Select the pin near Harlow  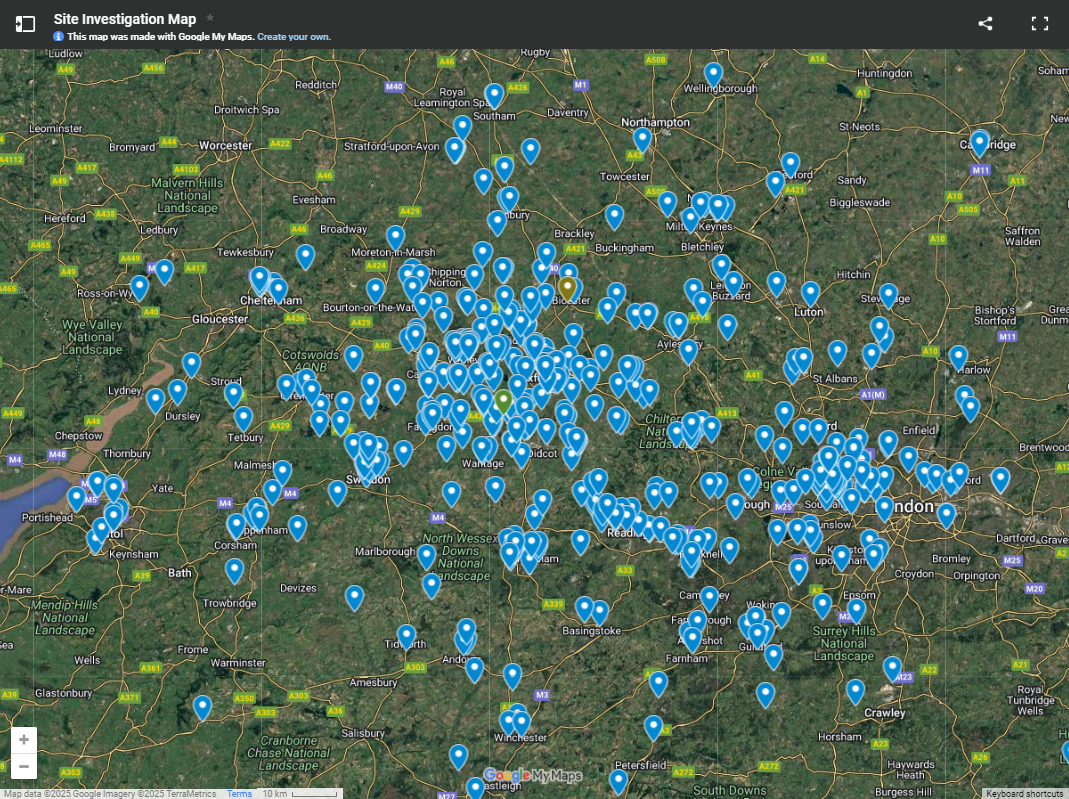pyautogui.click(x=958, y=356)
